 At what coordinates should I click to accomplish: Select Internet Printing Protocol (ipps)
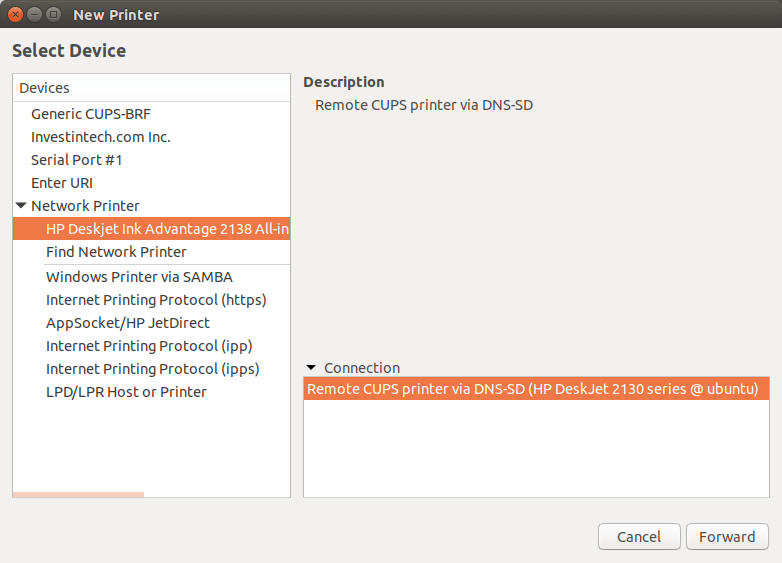click(x=152, y=369)
